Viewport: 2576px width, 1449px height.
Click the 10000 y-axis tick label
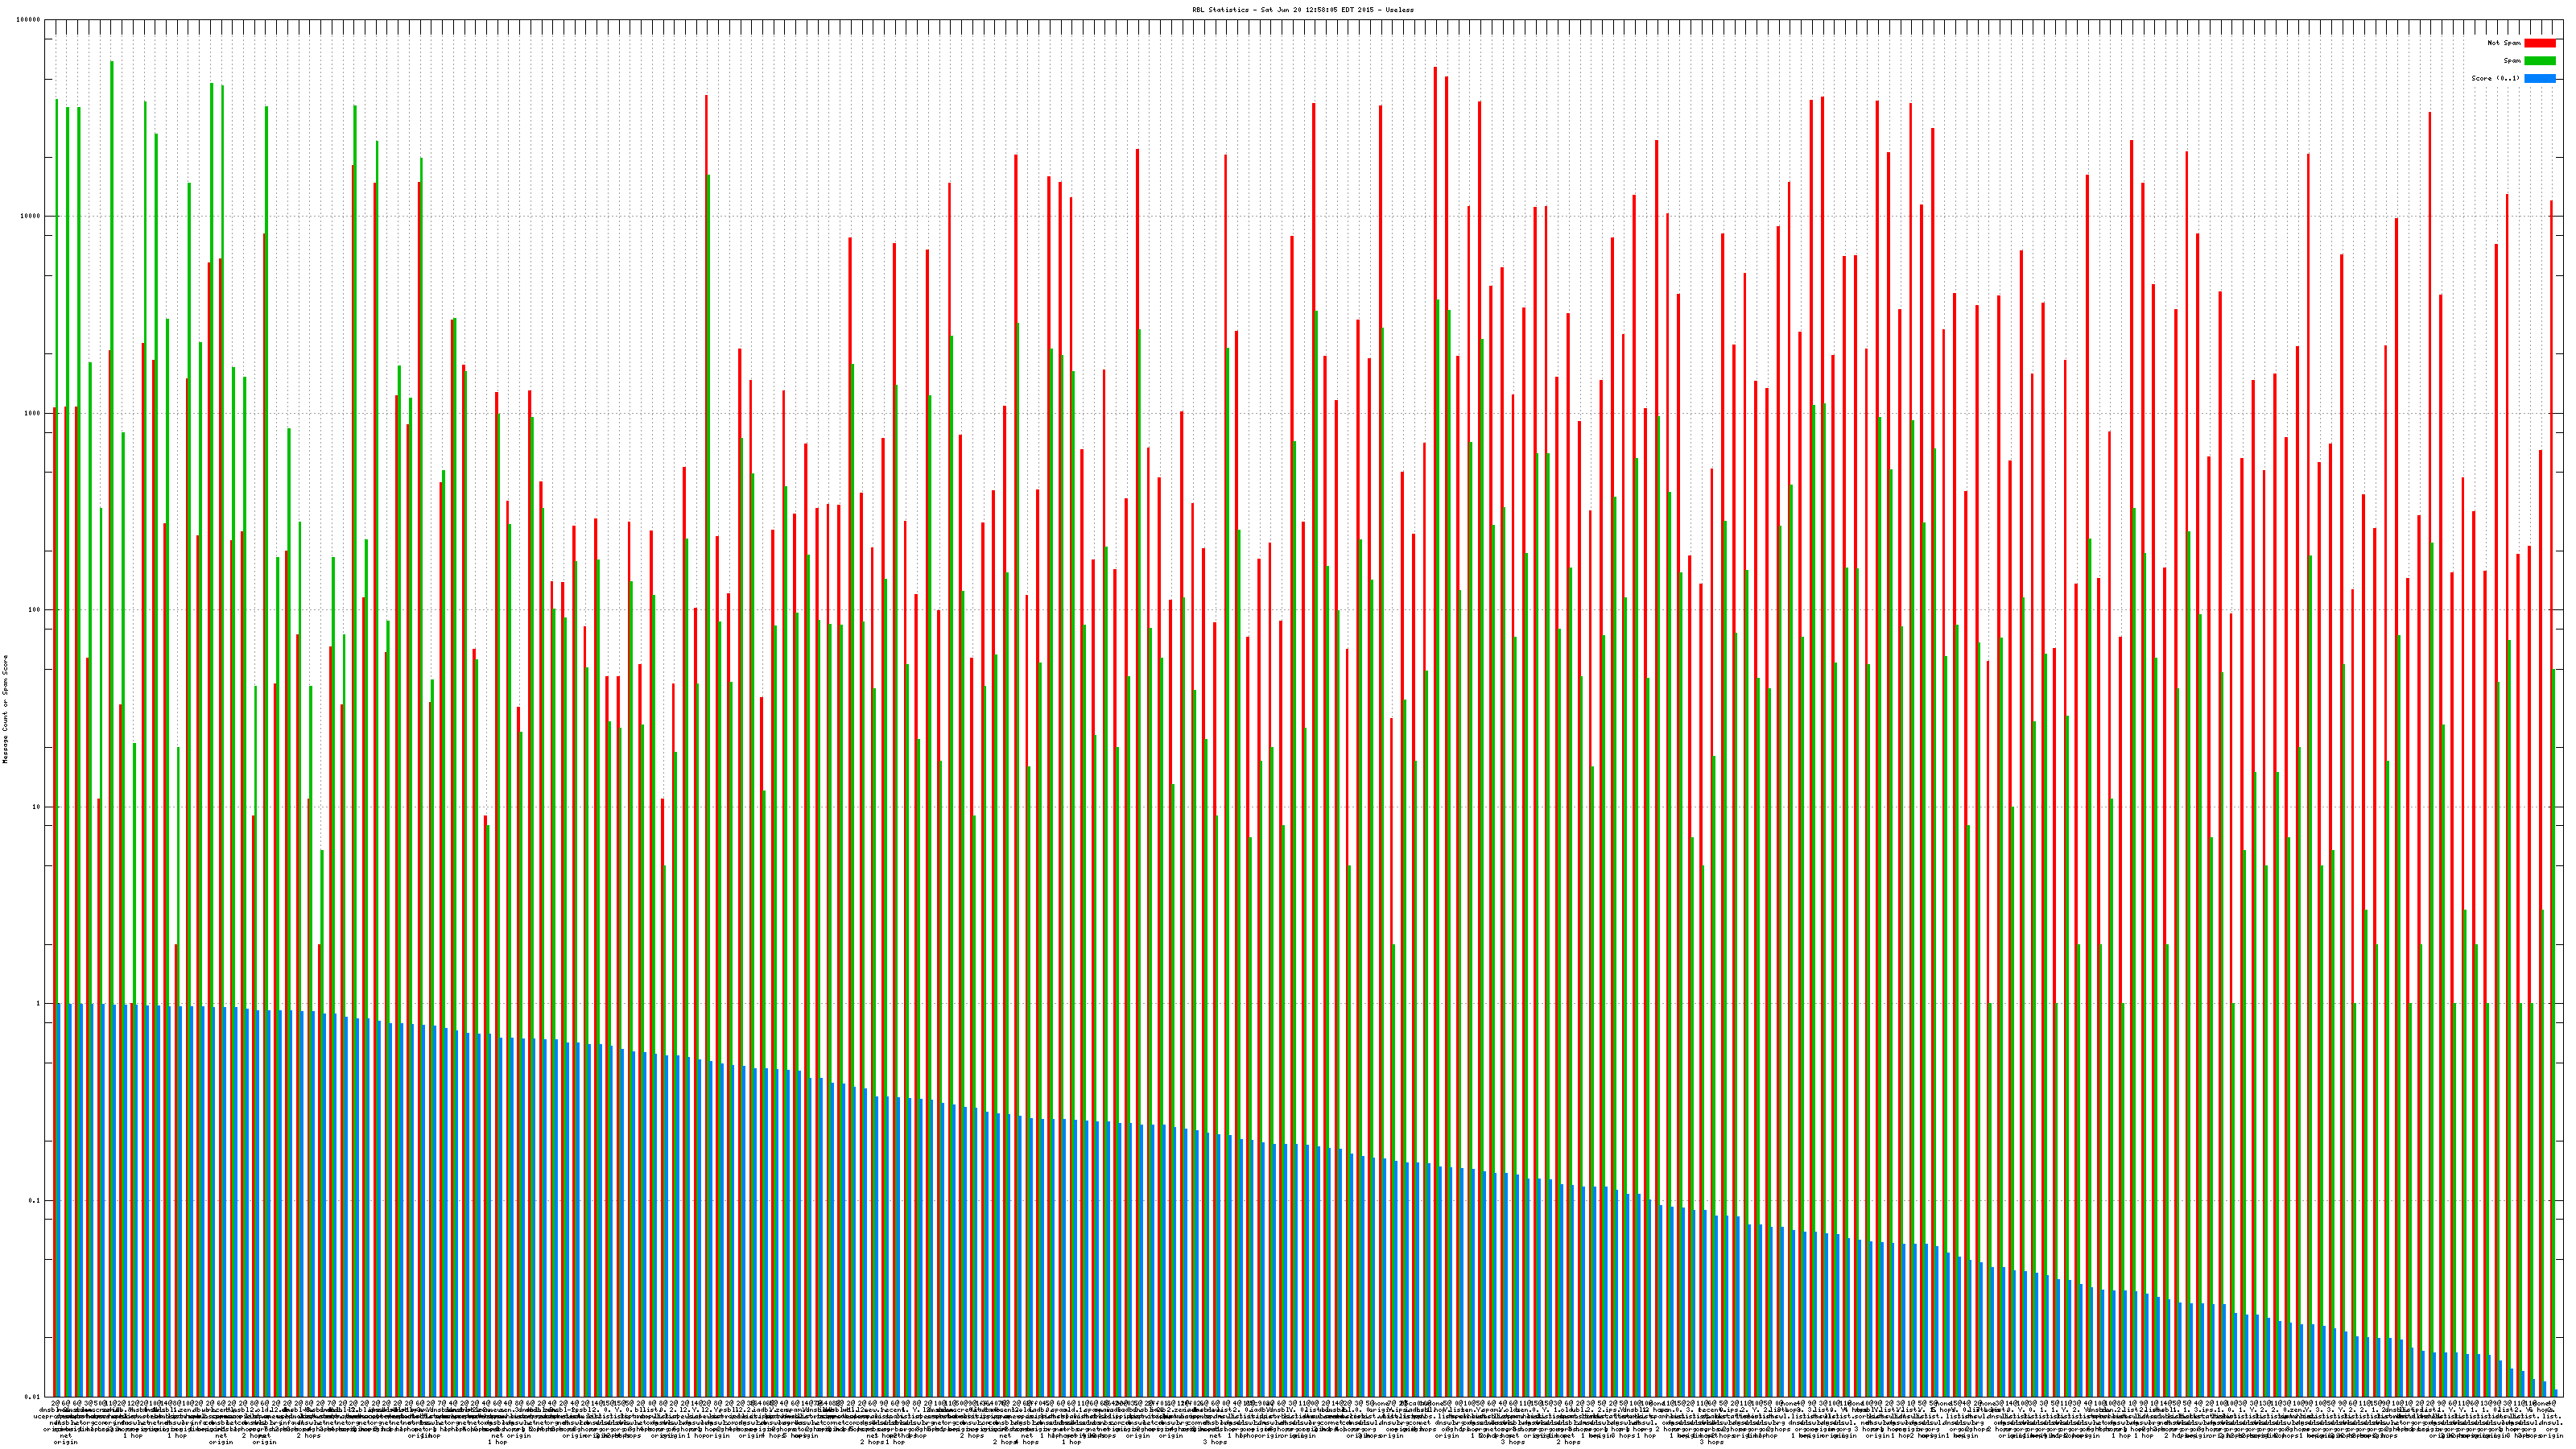click(31, 216)
